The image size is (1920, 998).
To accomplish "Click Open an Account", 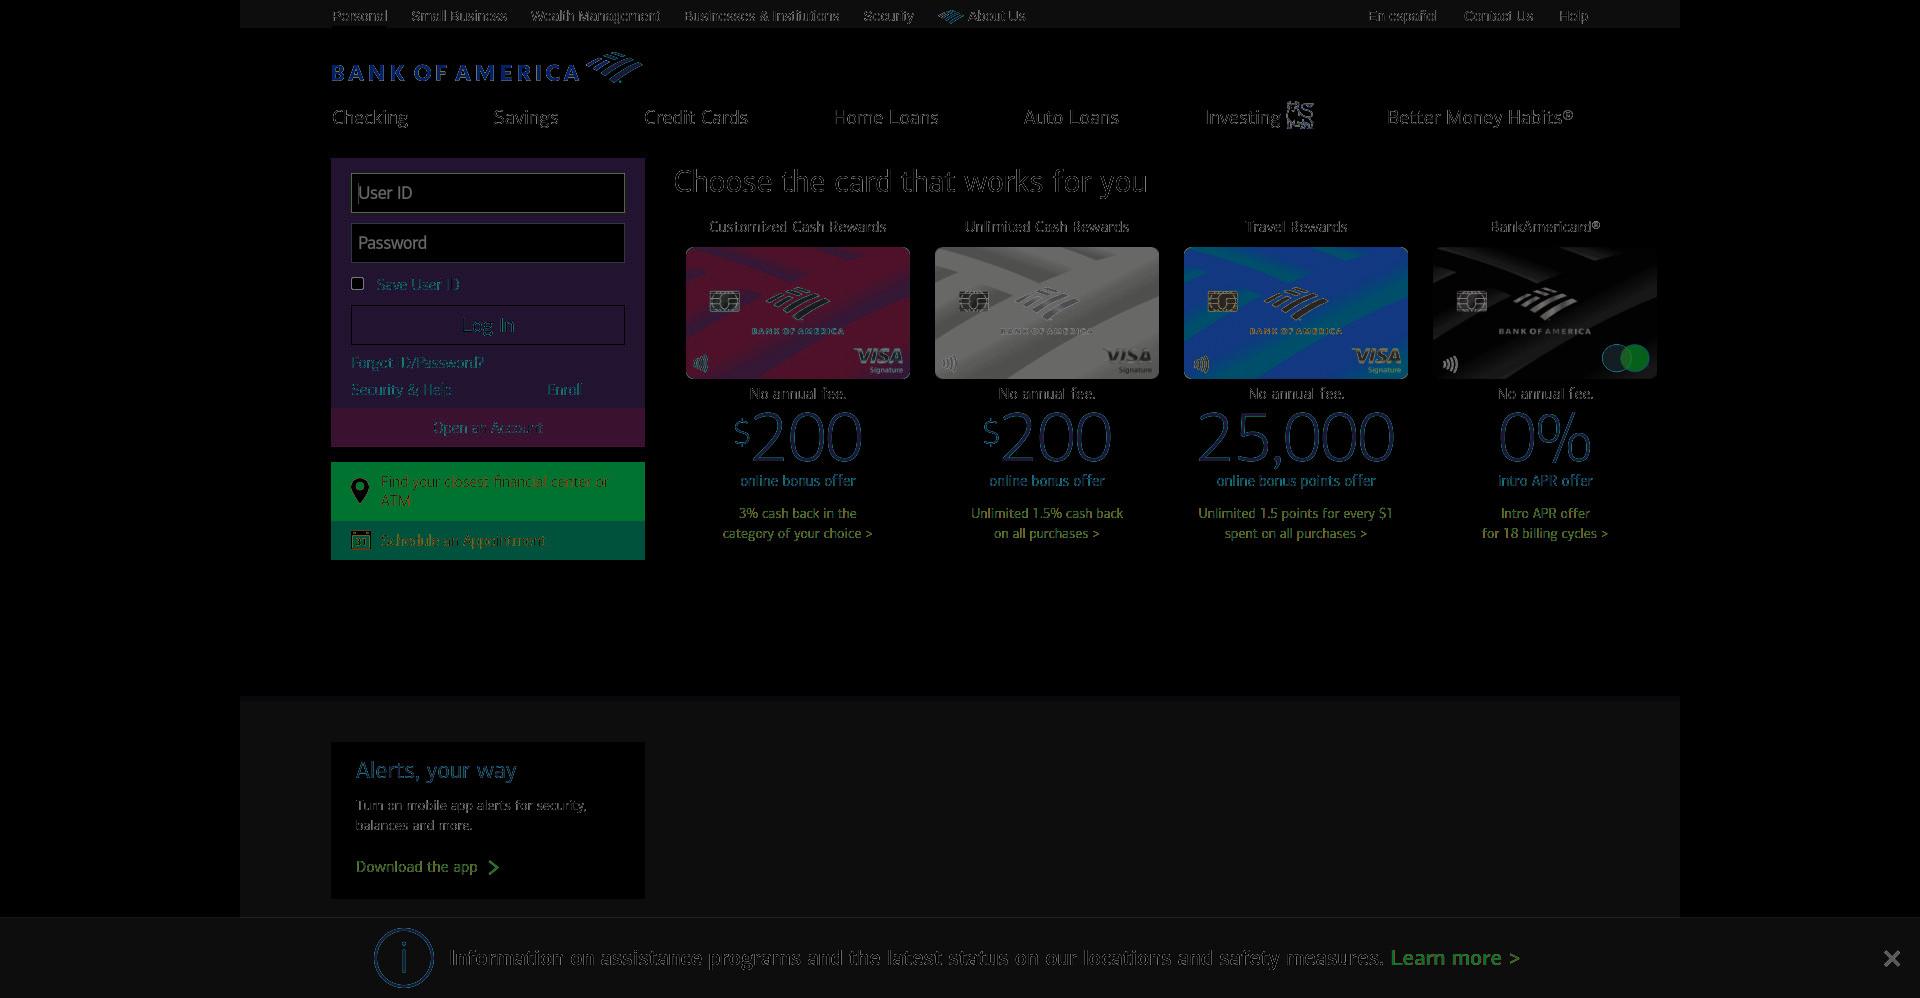I will (488, 428).
